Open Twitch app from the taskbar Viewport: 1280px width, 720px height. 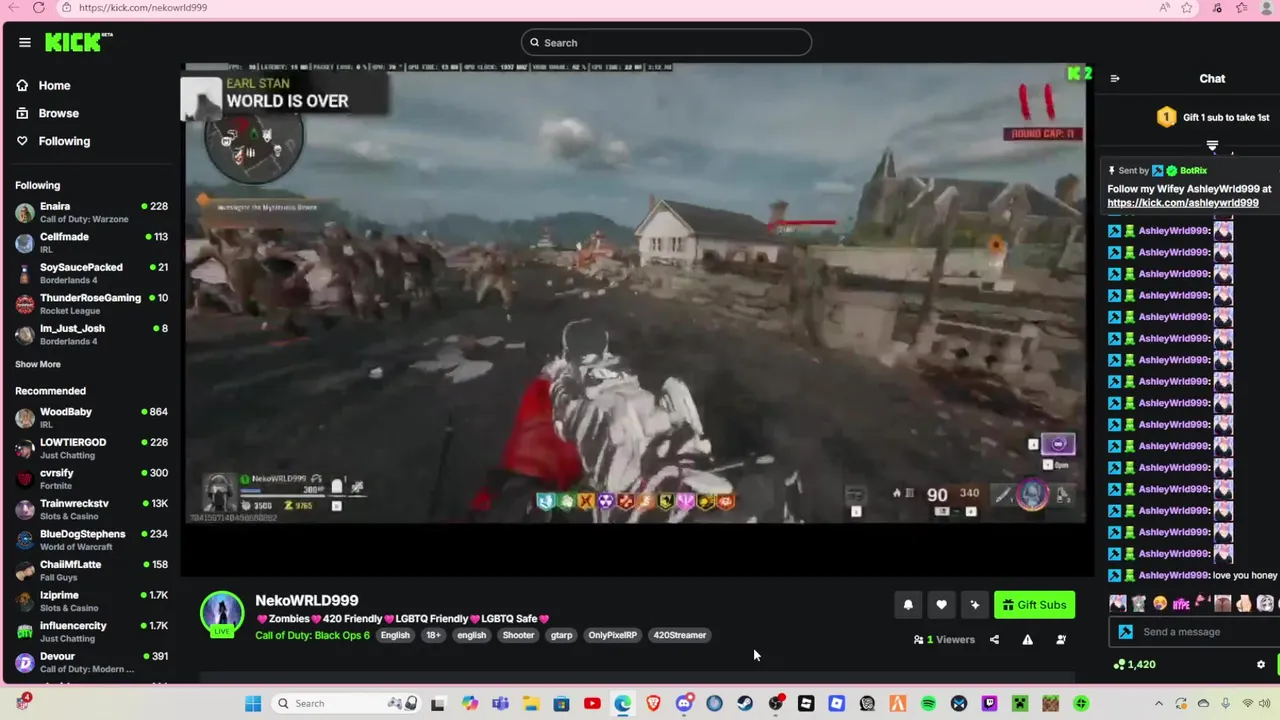coord(989,703)
